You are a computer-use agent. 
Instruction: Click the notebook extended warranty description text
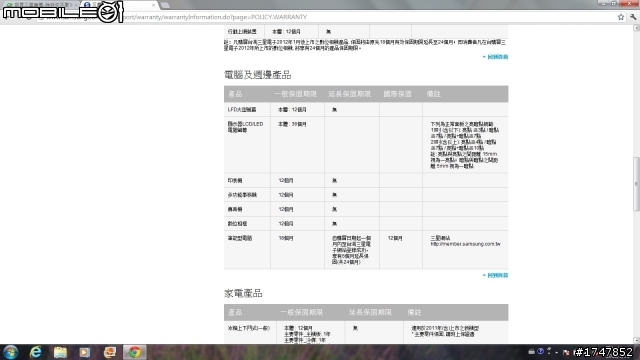[x=351, y=250]
